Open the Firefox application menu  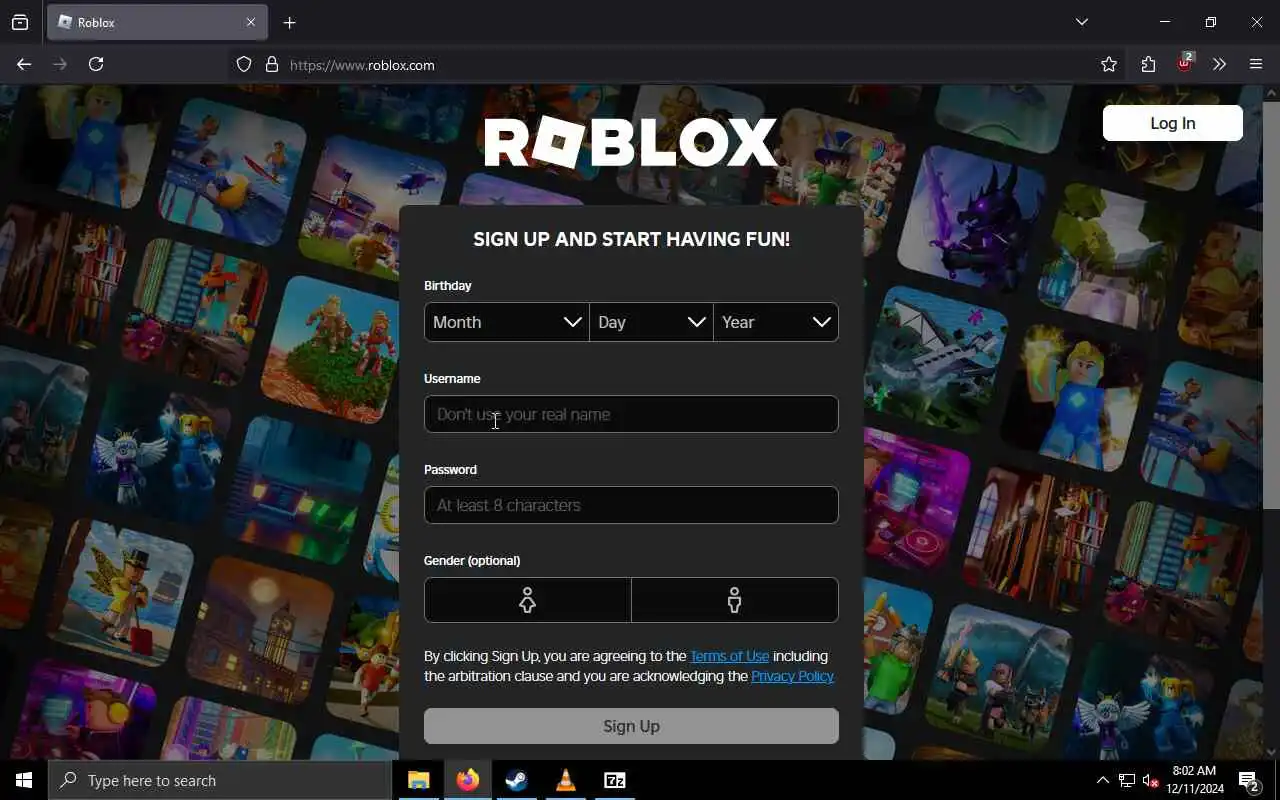(x=1256, y=64)
